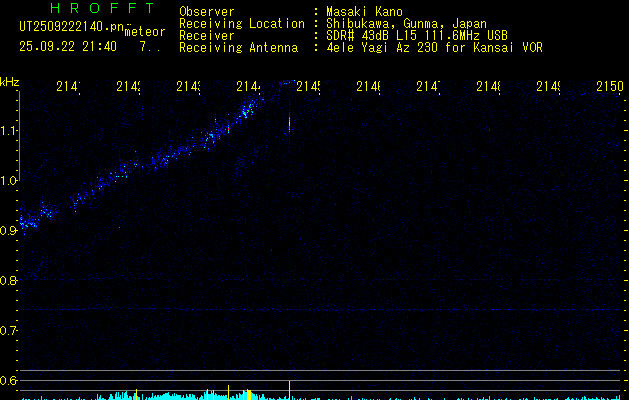Click the bright red-yellow meteor echo streak
Image resolution: width=629 pixels, height=400 pixels.
click(x=289, y=122)
